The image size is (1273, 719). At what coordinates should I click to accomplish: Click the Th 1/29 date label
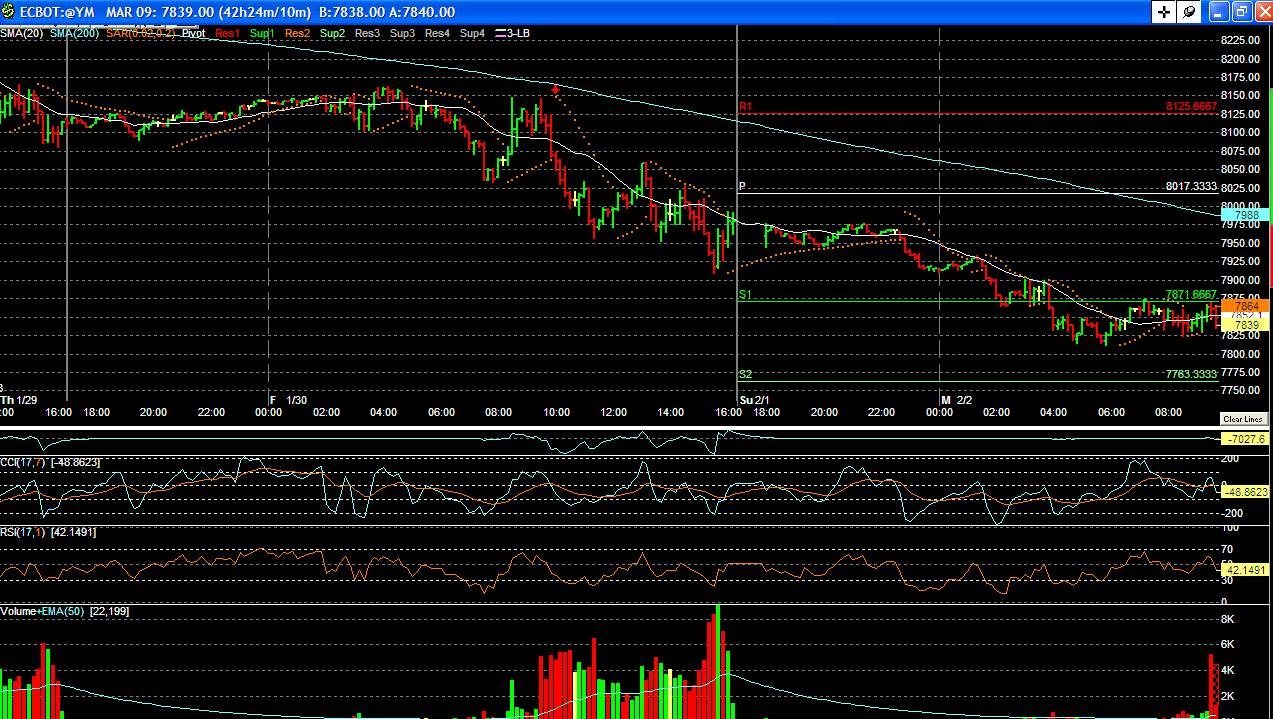[19, 400]
